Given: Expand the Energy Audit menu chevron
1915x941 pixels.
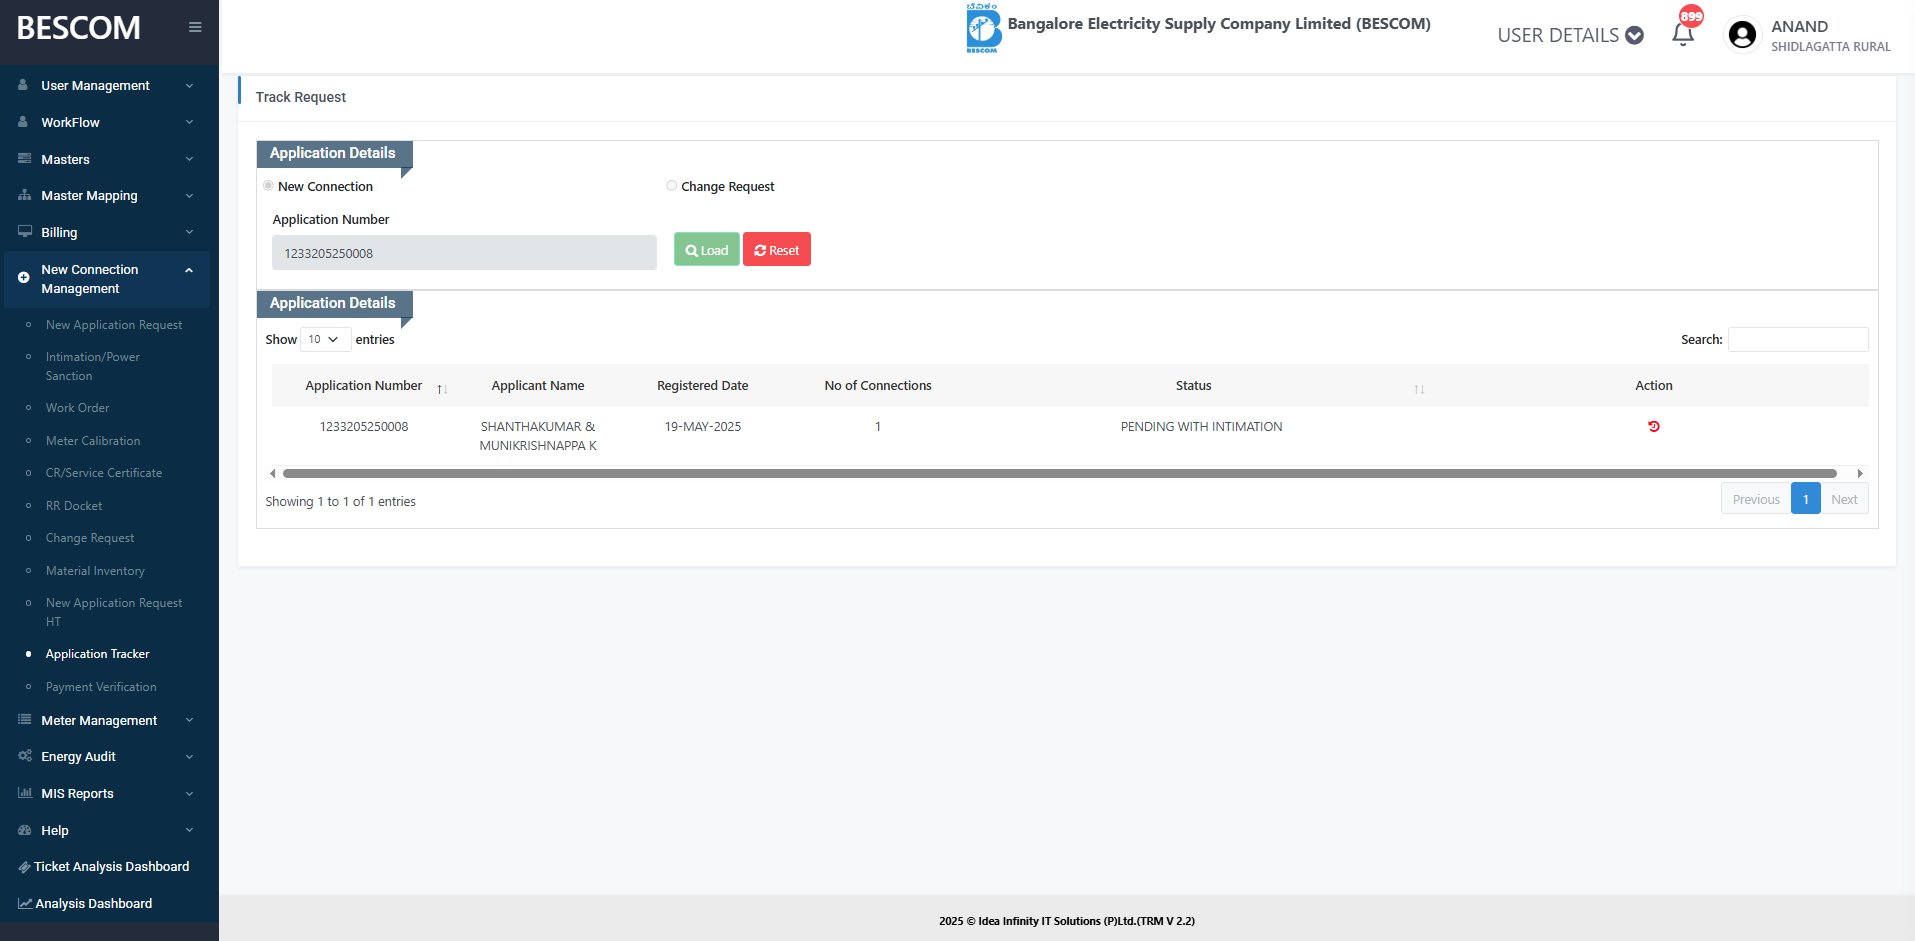Looking at the screenshot, I should pos(189,757).
